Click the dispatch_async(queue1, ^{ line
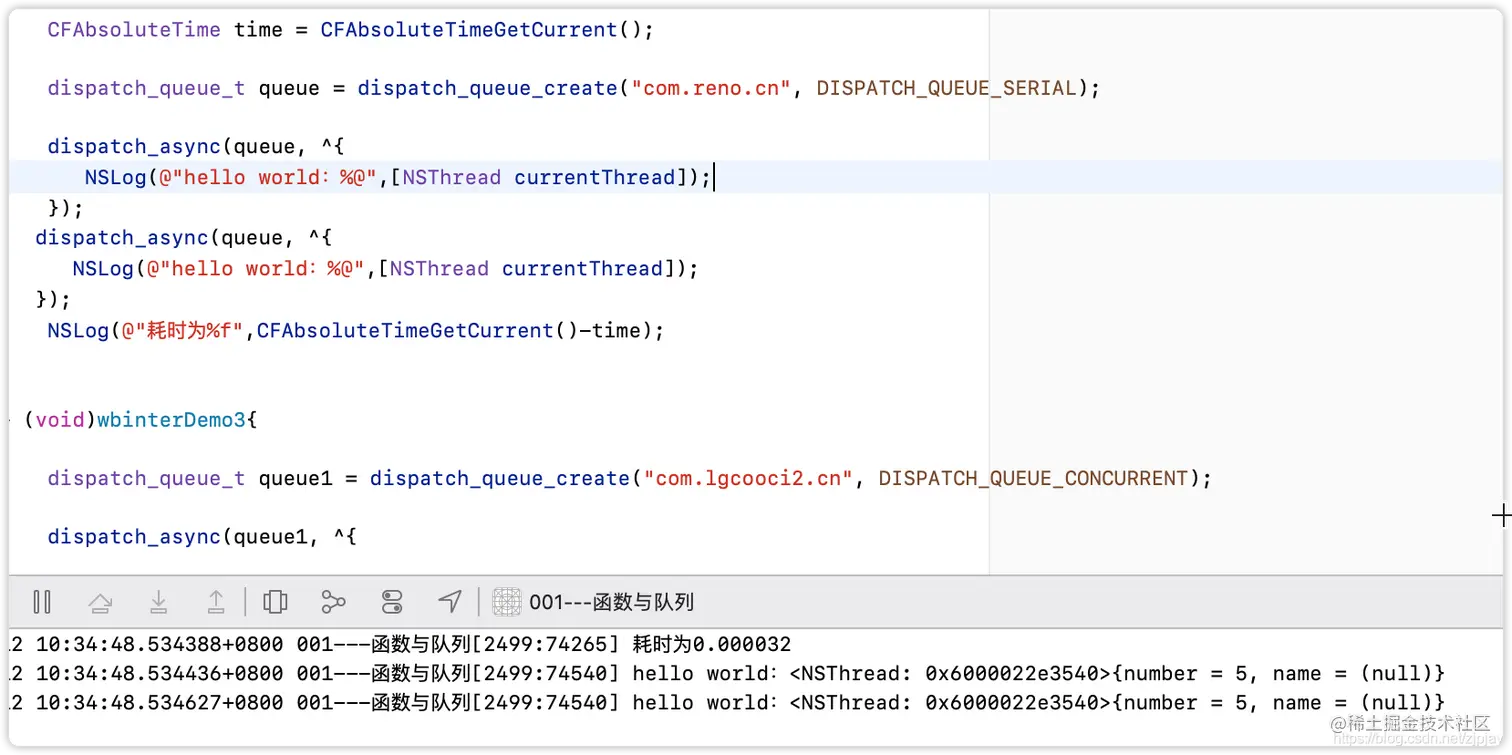 coord(202,537)
